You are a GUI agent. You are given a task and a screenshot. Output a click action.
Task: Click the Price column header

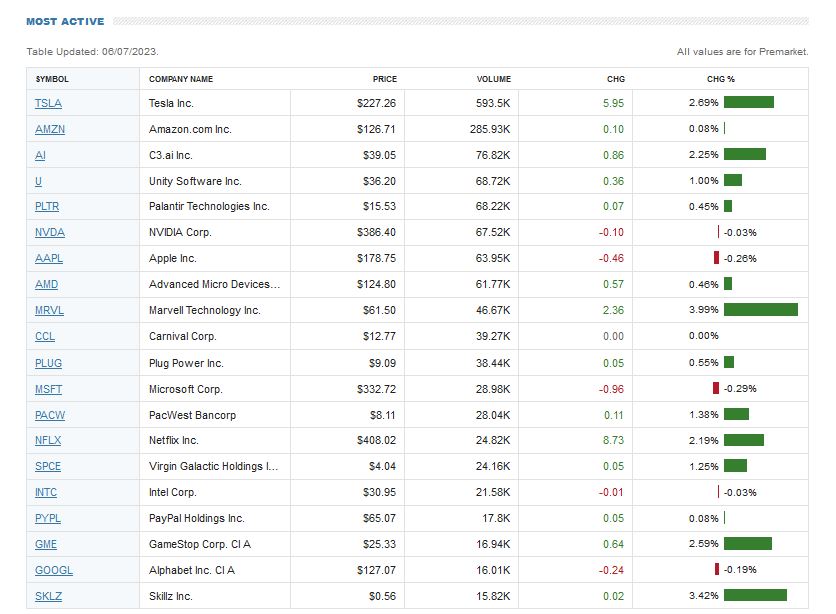[x=385, y=79]
